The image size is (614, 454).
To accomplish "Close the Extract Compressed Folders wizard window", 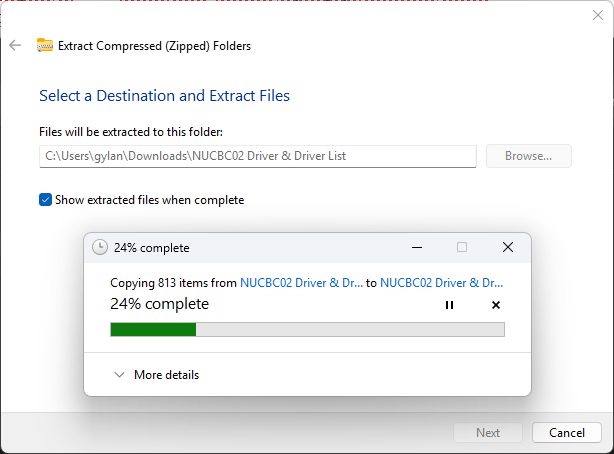I will point(597,15).
